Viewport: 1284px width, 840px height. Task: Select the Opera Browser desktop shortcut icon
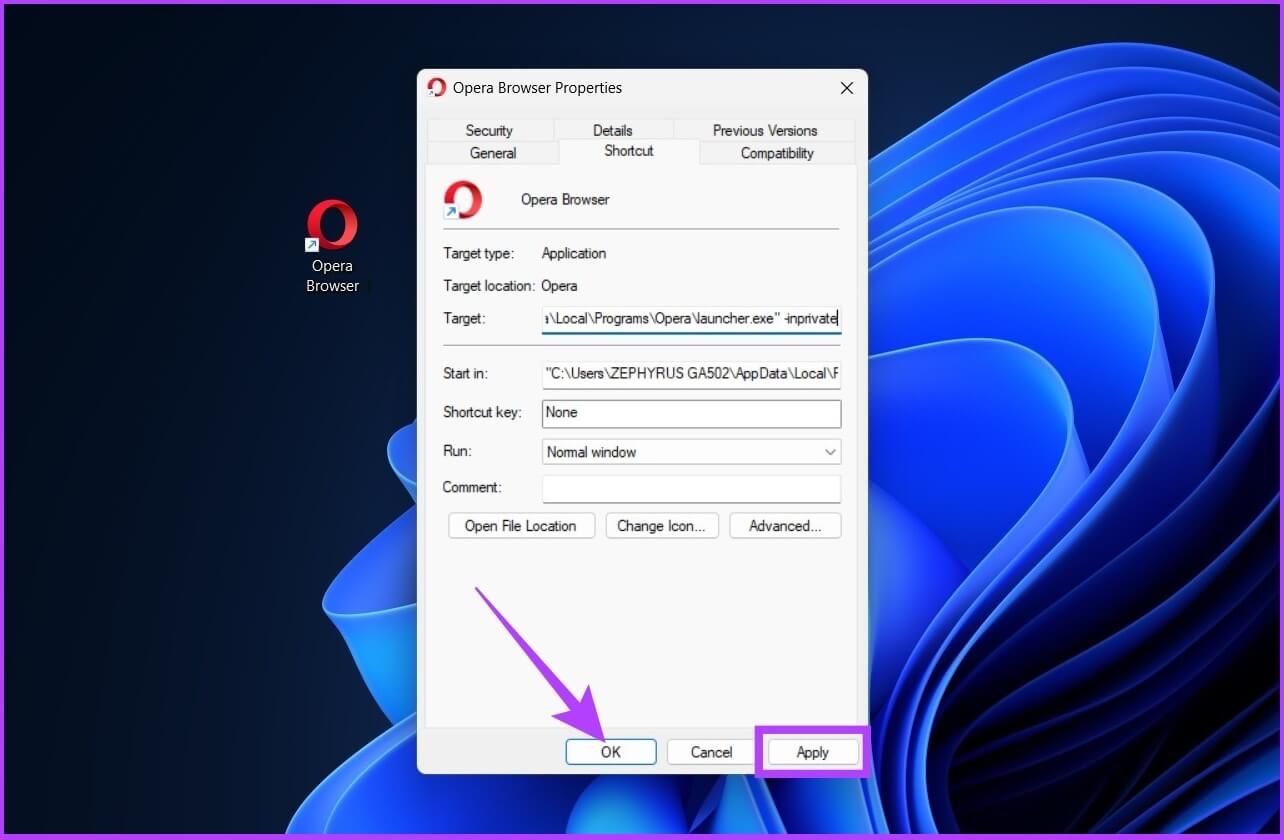click(332, 225)
